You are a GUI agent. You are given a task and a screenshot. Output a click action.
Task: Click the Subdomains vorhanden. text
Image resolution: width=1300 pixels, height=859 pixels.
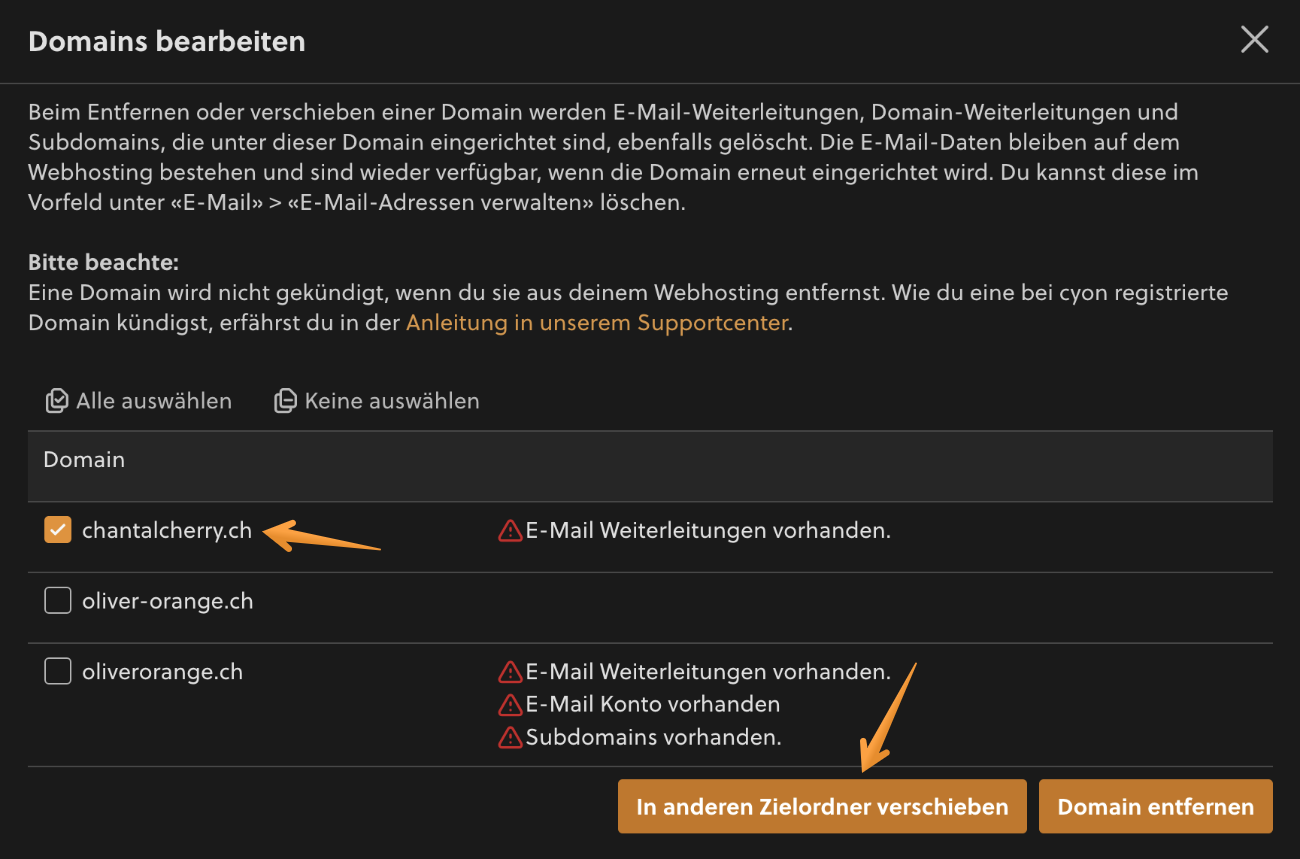(x=653, y=737)
